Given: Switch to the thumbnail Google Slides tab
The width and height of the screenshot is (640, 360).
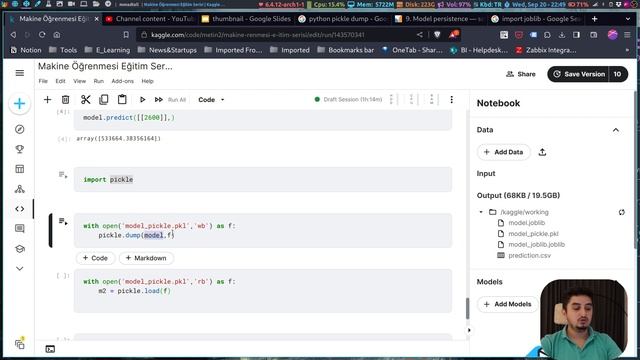Looking at the screenshot, I should tap(247, 19).
